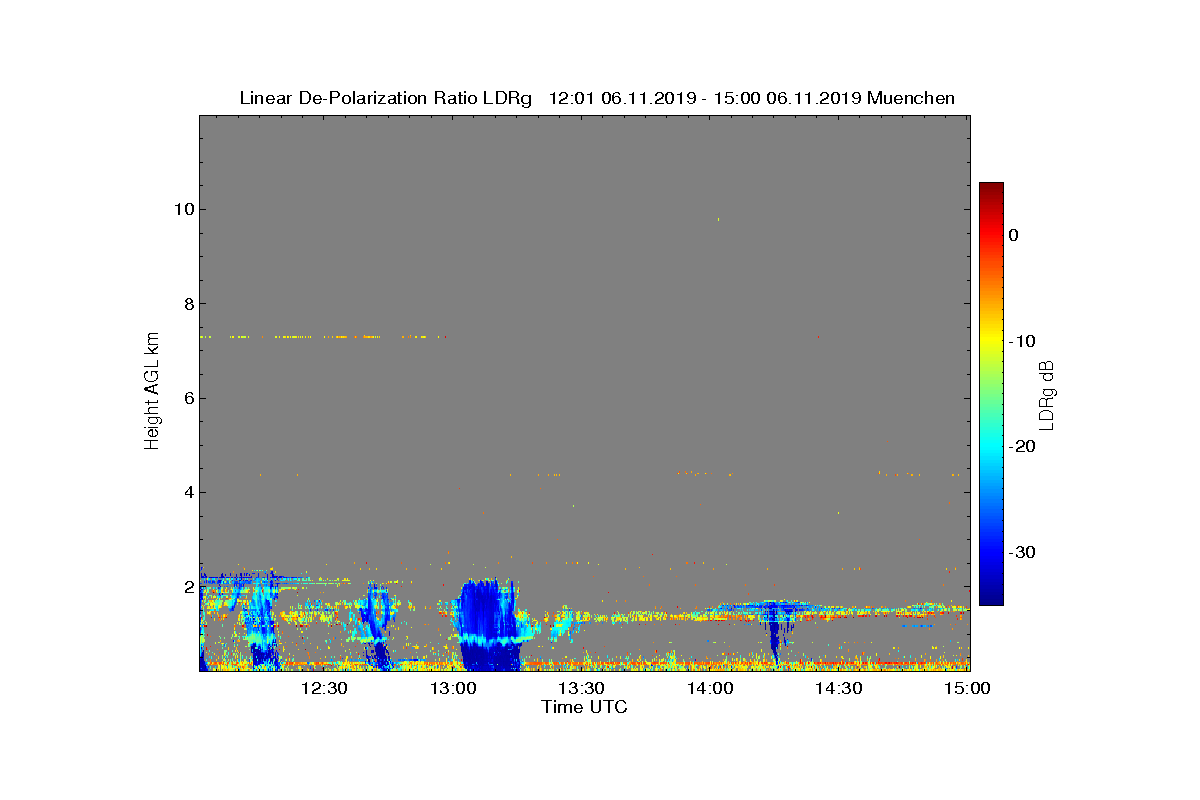Click the colorbar label '0'
This screenshot has height=800, width=1200.
pyautogui.click(x=1013, y=235)
